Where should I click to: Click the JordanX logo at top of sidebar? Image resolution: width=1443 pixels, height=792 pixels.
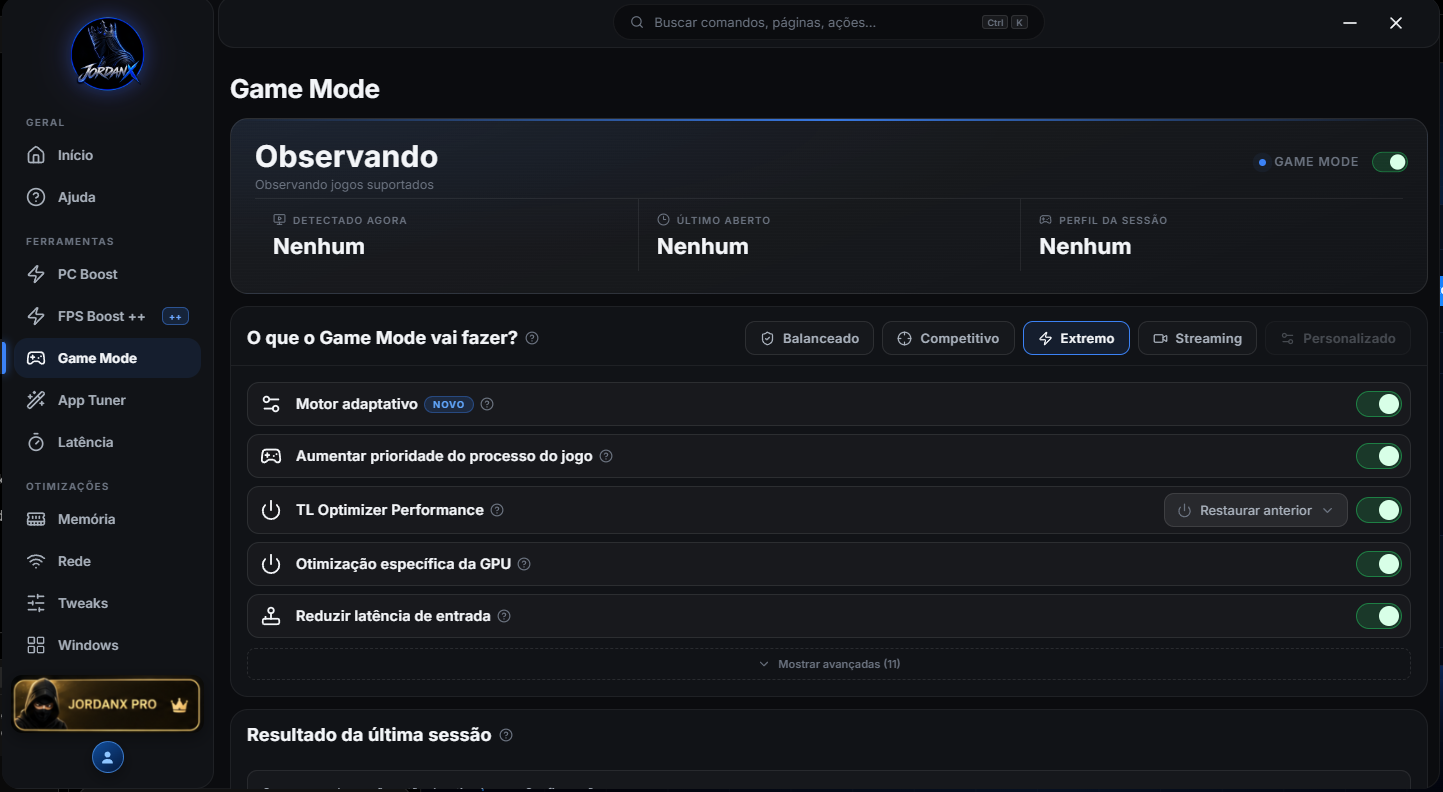click(107, 54)
